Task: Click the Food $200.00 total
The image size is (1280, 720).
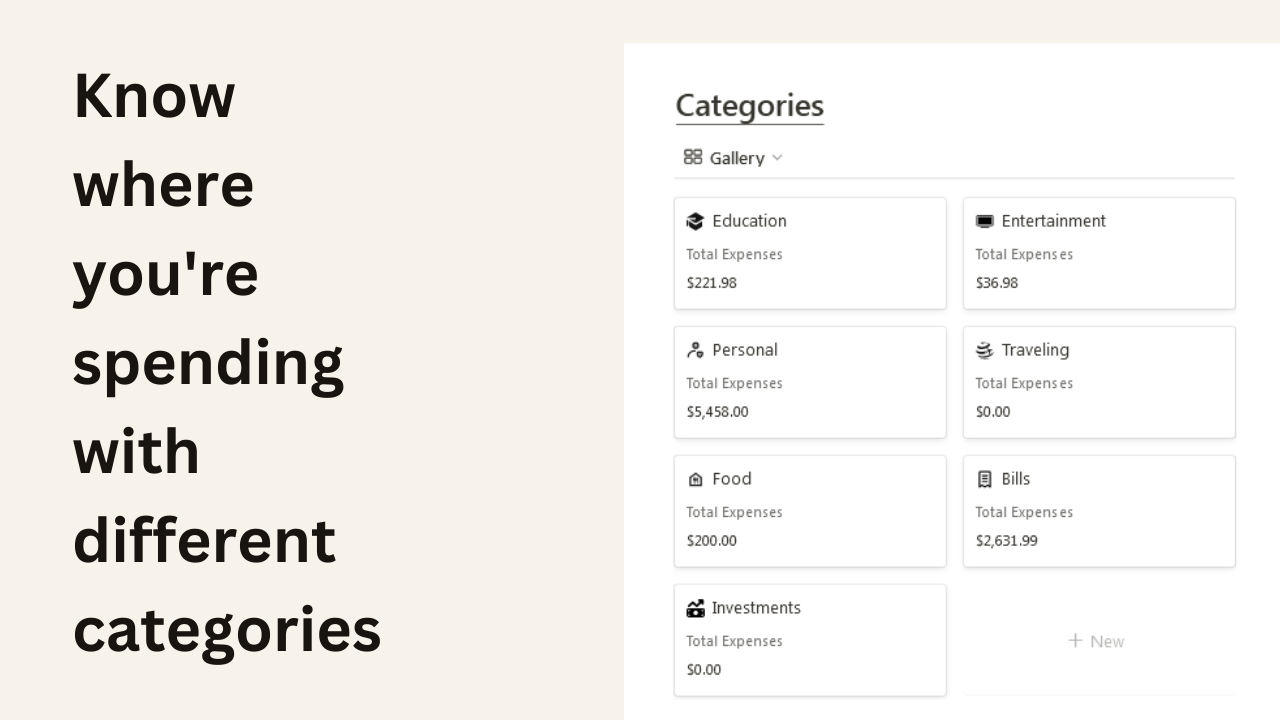Action: [711, 540]
